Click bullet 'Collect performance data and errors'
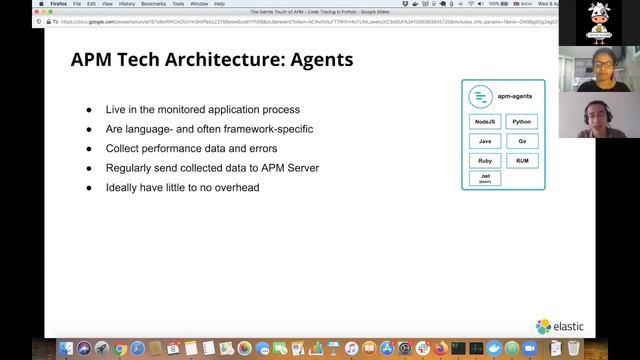This screenshot has height=360, width=640. [x=191, y=149]
